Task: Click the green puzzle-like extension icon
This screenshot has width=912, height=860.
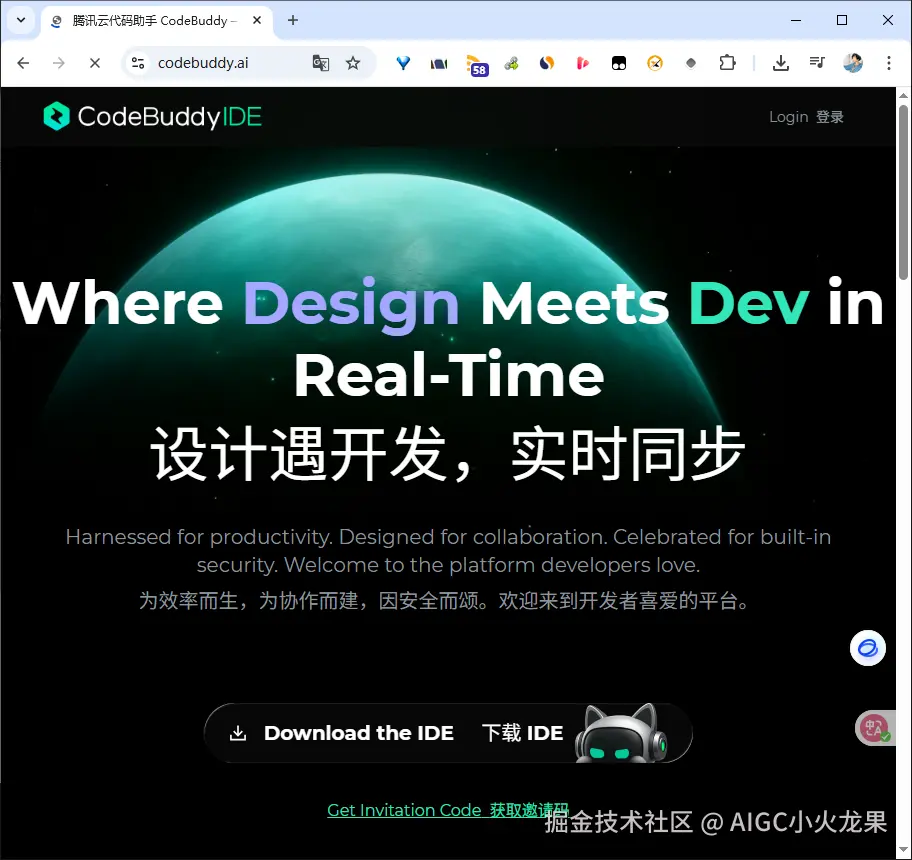Action: [x=511, y=63]
